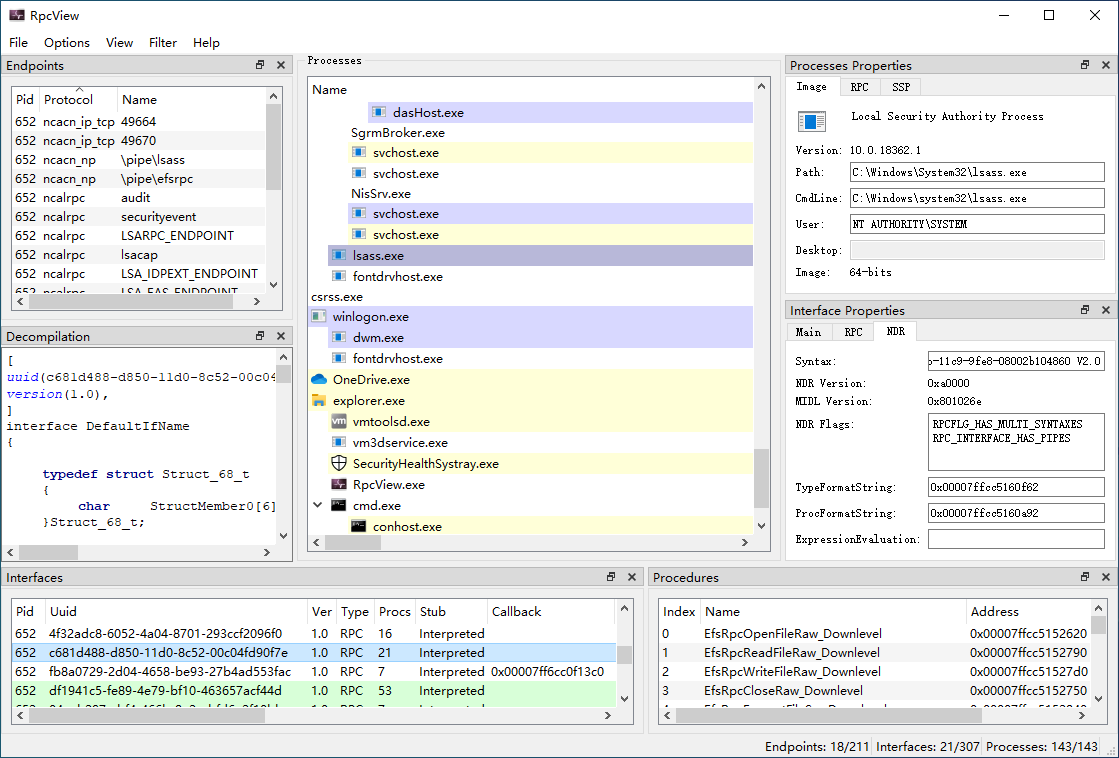Click the User input field
The image size is (1119, 758).
click(x=977, y=224)
